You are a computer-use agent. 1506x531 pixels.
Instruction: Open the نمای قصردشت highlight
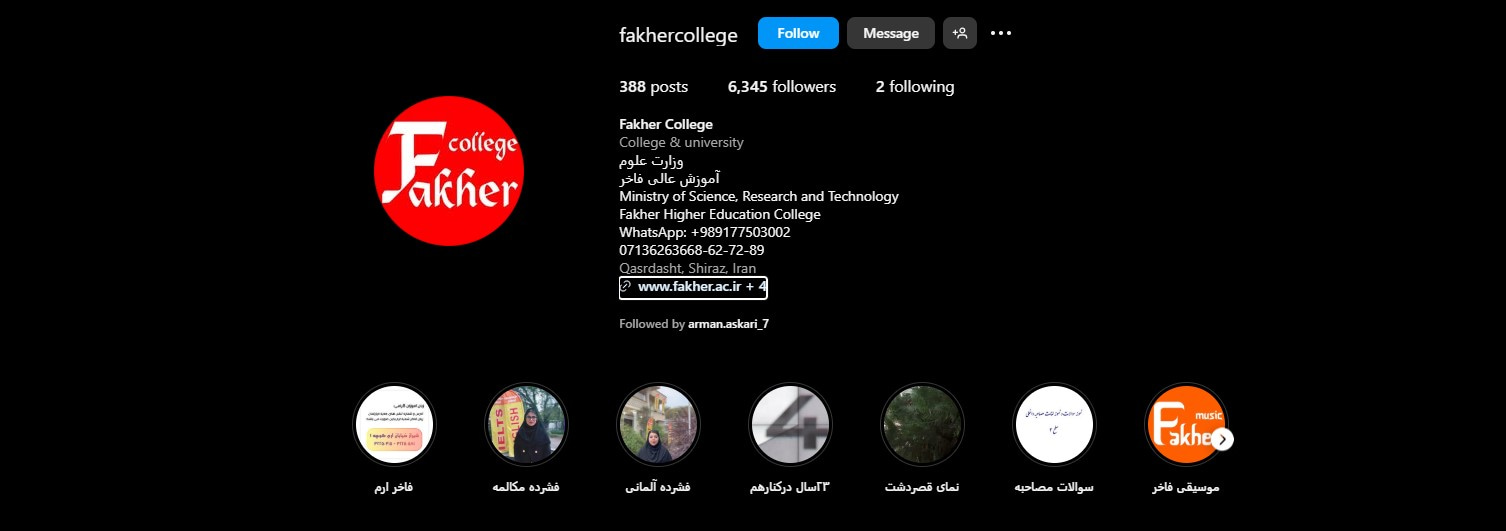click(x=922, y=425)
